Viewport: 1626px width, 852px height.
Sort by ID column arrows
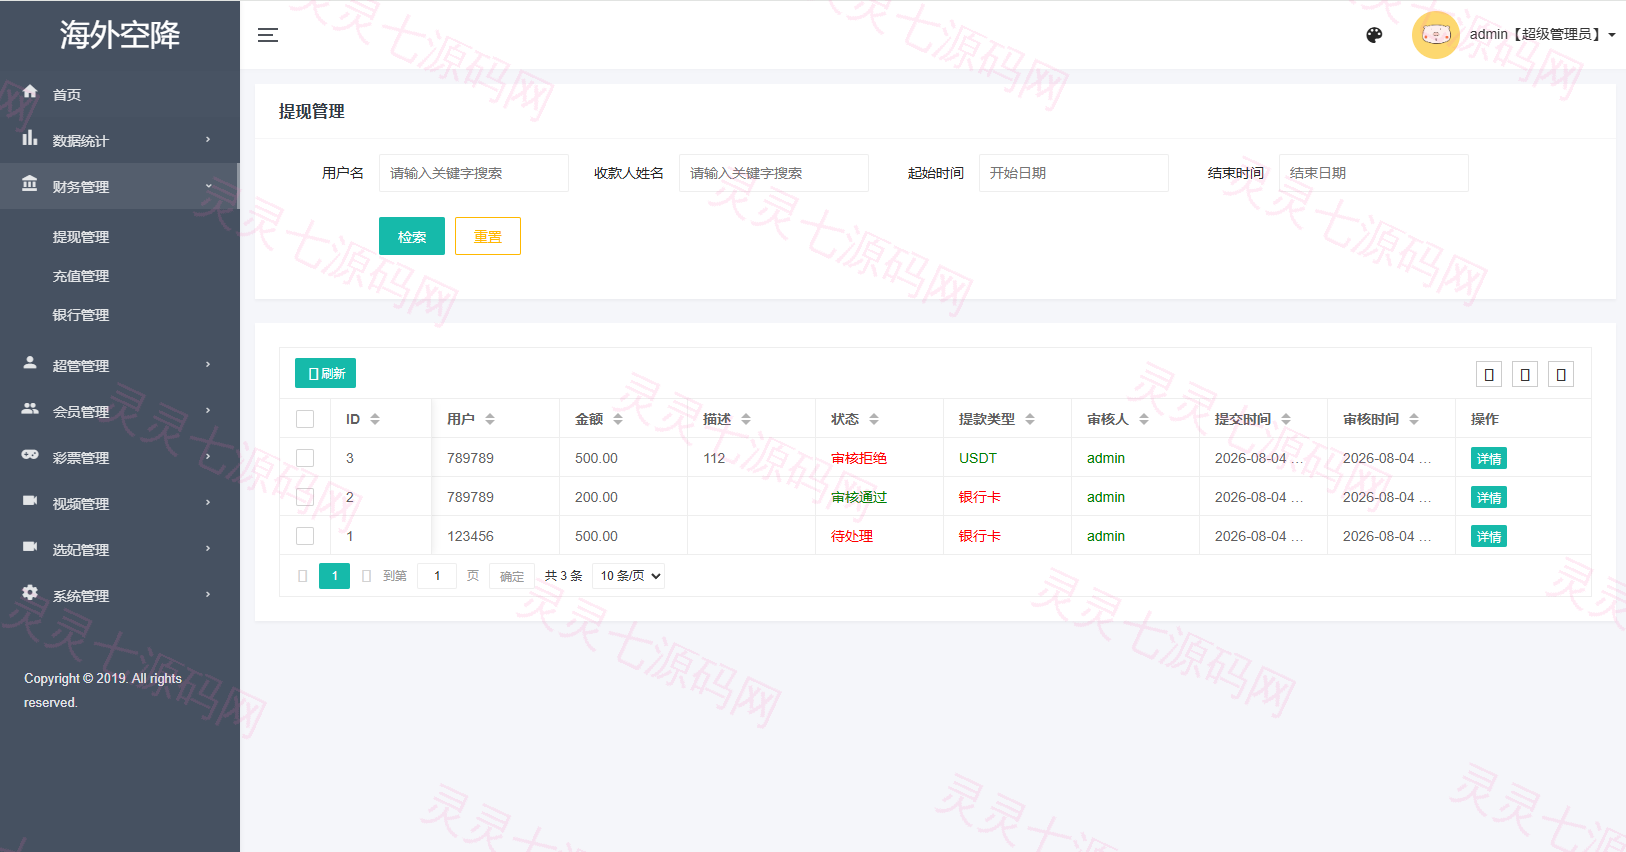point(375,419)
